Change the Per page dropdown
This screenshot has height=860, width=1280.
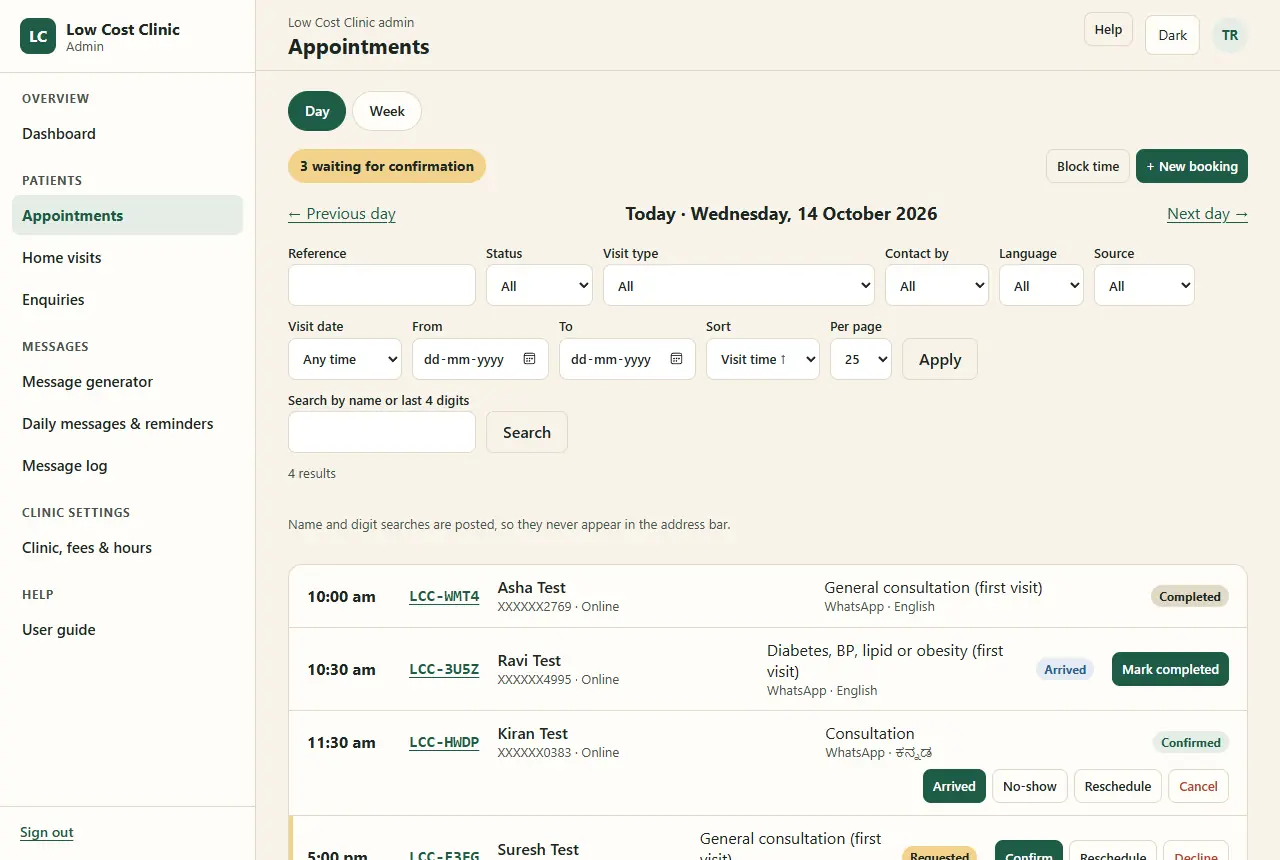tap(861, 359)
